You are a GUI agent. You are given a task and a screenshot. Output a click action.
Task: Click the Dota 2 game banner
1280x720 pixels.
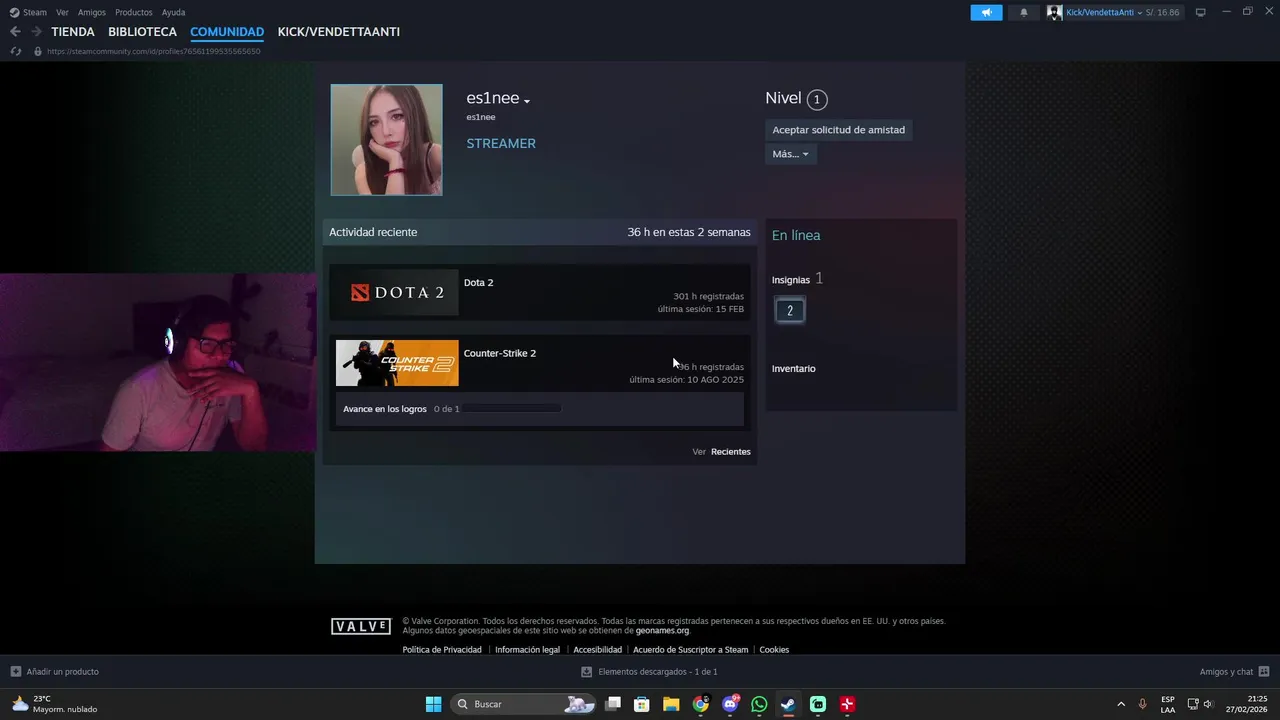pos(397,293)
